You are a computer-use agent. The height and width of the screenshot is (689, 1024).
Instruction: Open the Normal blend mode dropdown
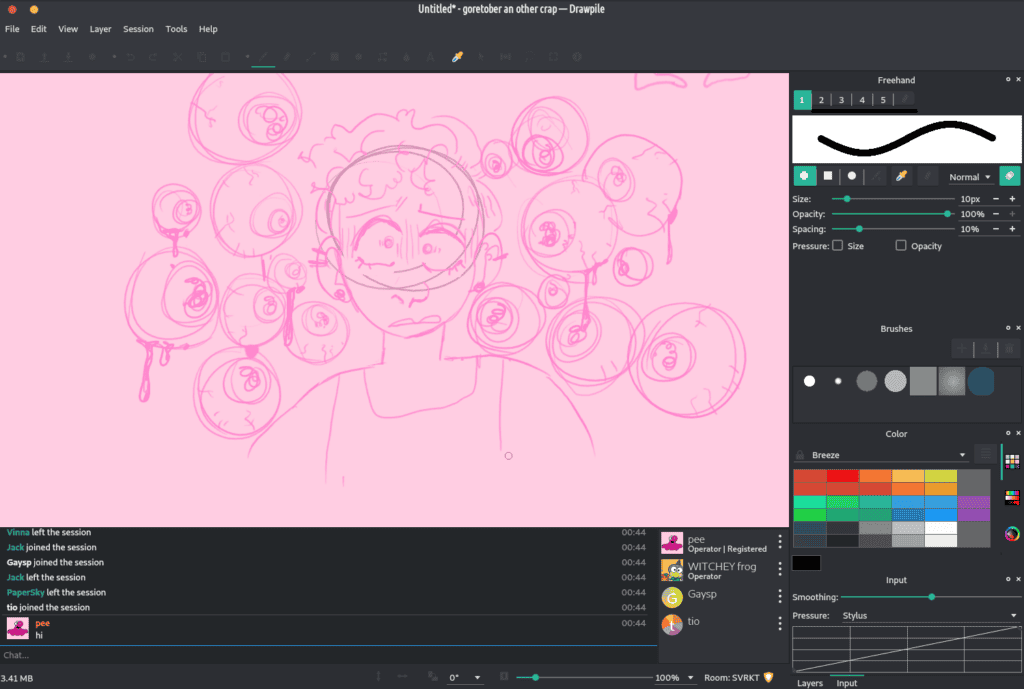pos(971,176)
